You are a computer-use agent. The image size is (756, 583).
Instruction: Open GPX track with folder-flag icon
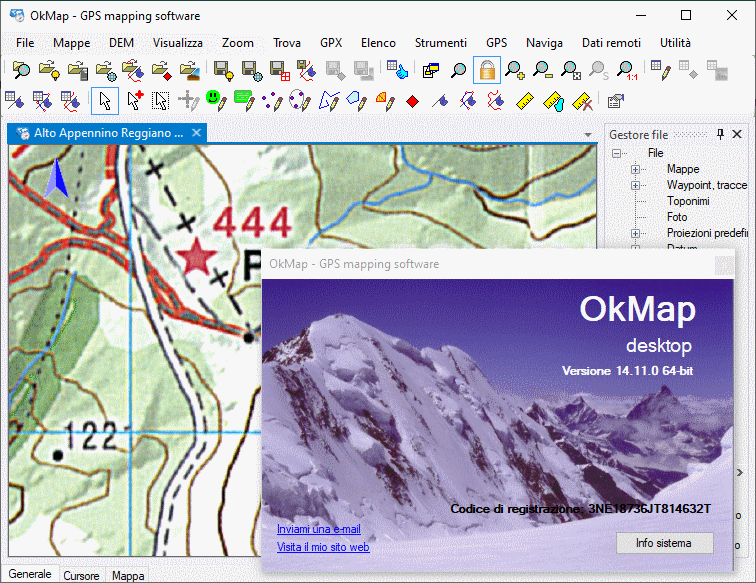click(133, 70)
